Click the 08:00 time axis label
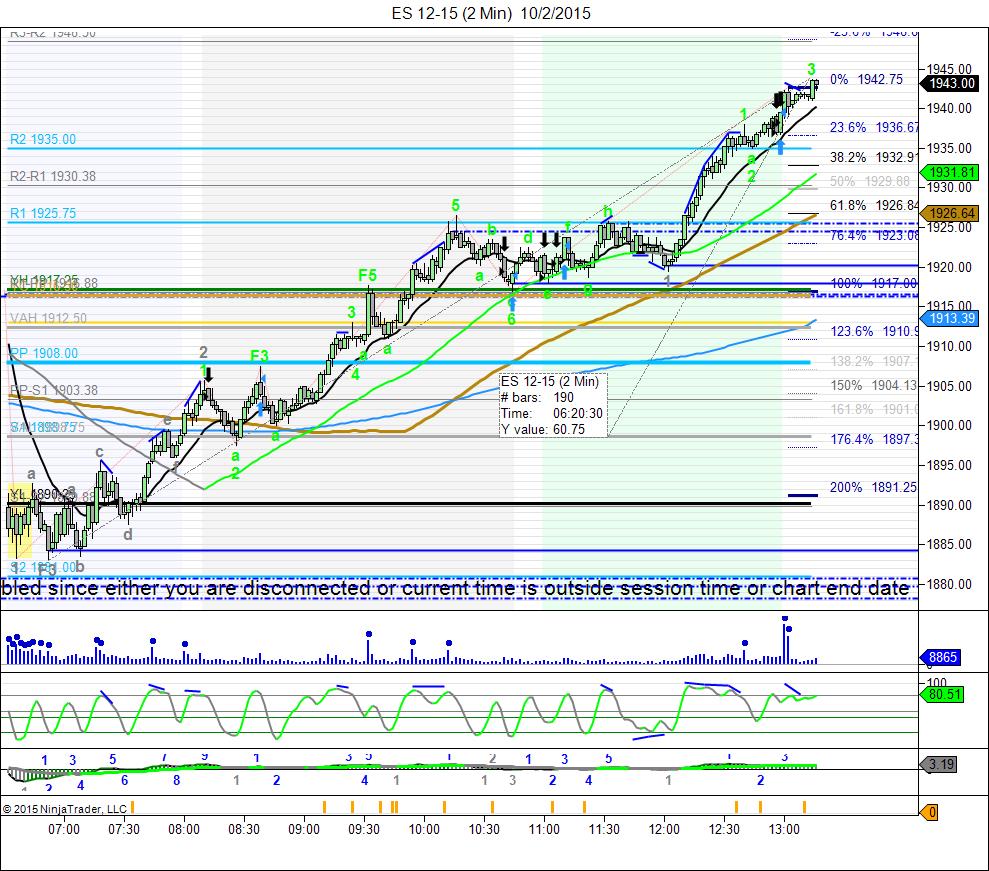 coord(184,829)
